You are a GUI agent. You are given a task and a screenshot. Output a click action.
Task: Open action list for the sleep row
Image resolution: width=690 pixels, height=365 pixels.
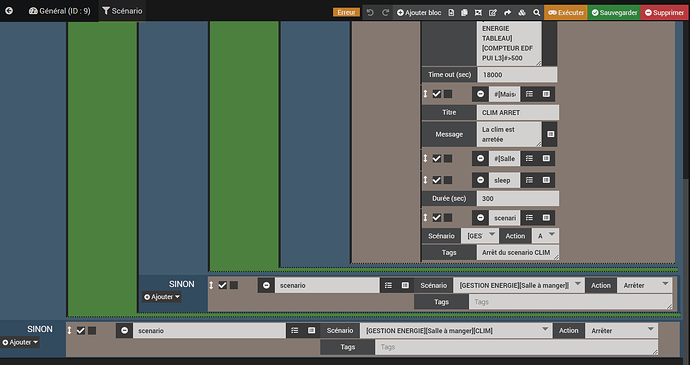tap(529, 180)
